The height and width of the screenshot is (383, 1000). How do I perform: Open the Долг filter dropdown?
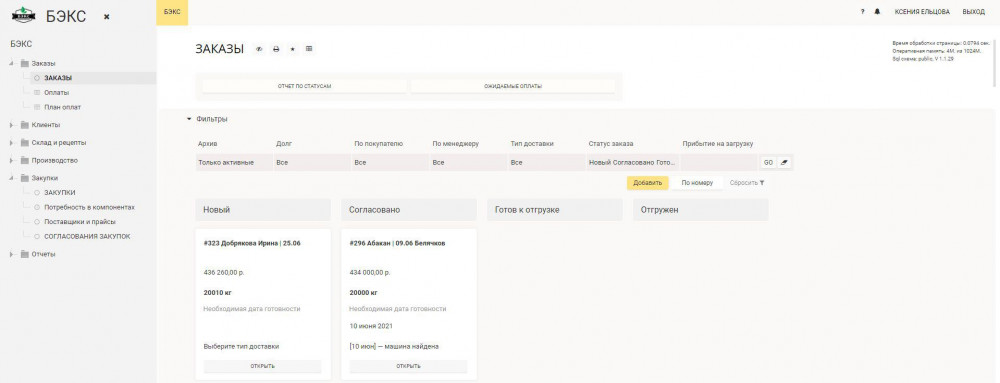point(312,163)
